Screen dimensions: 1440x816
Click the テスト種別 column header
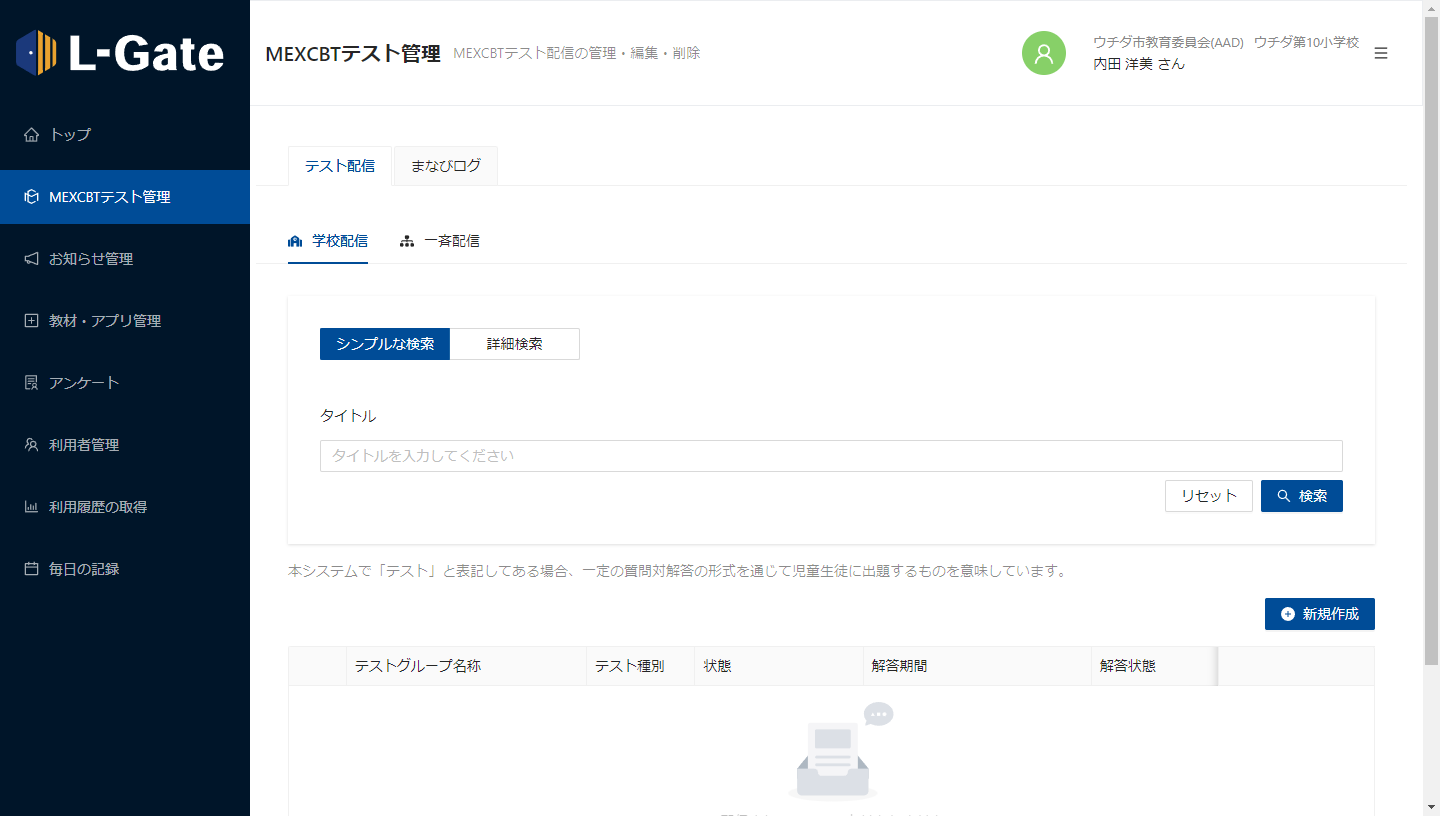pyautogui.click(x=641, y=666)
